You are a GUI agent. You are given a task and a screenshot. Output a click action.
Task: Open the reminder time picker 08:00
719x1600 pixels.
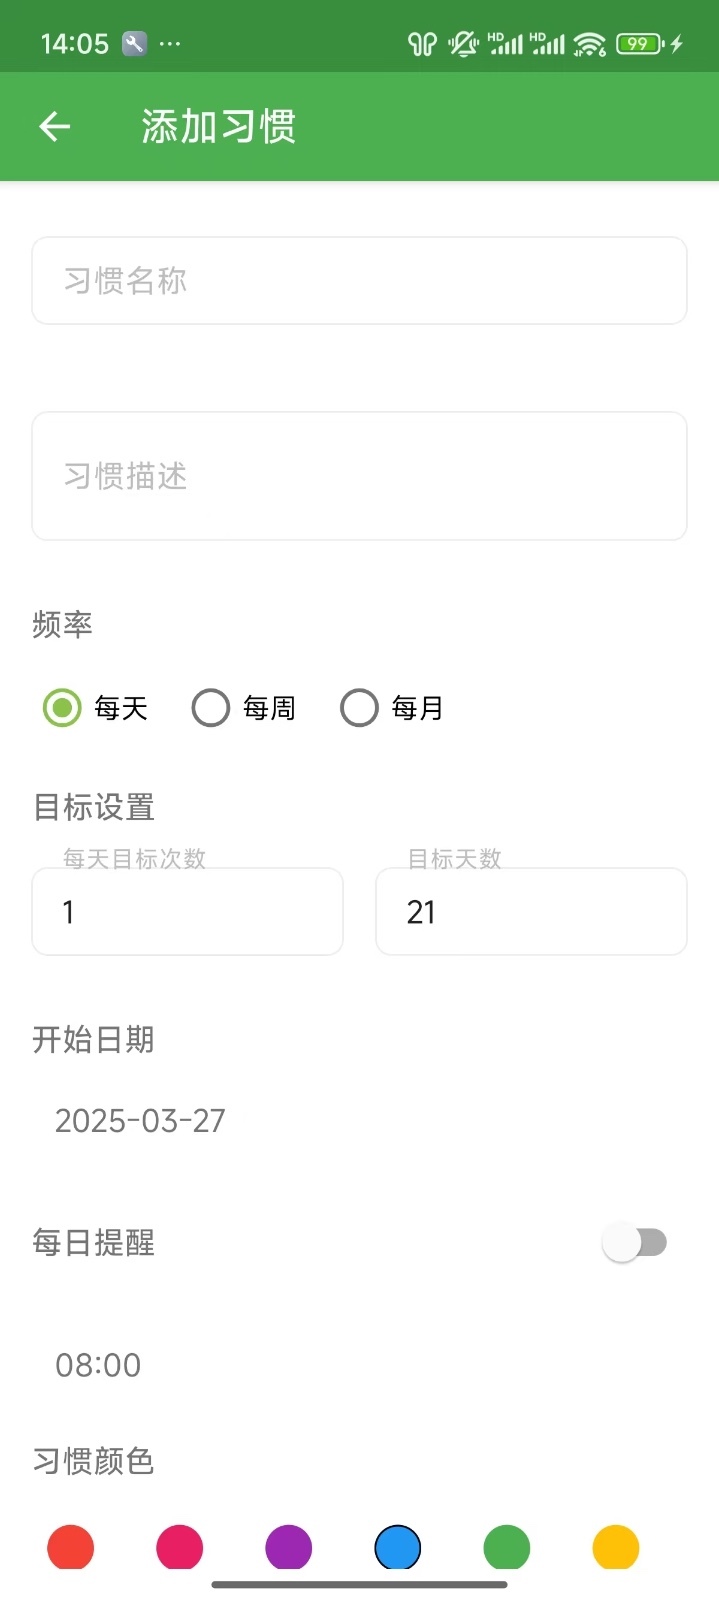98,1365
